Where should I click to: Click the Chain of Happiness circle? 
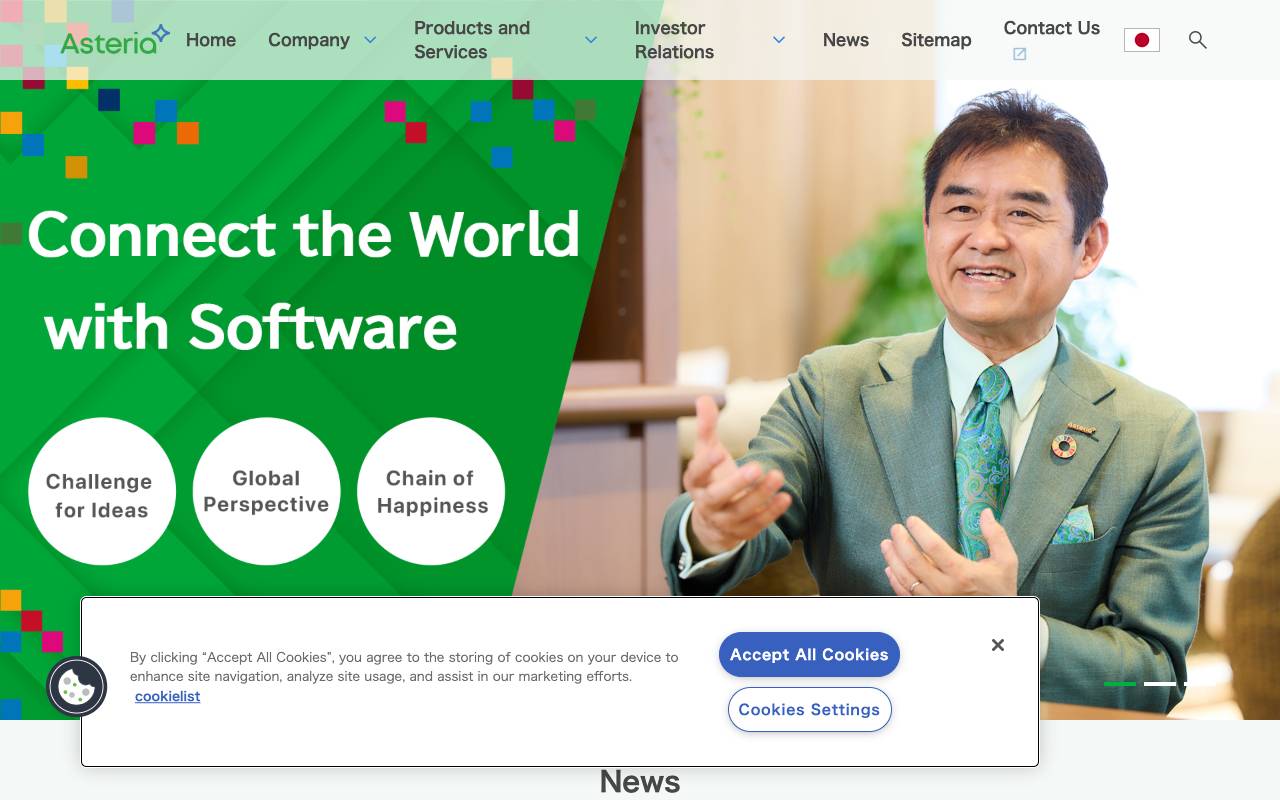click(431, 492)
